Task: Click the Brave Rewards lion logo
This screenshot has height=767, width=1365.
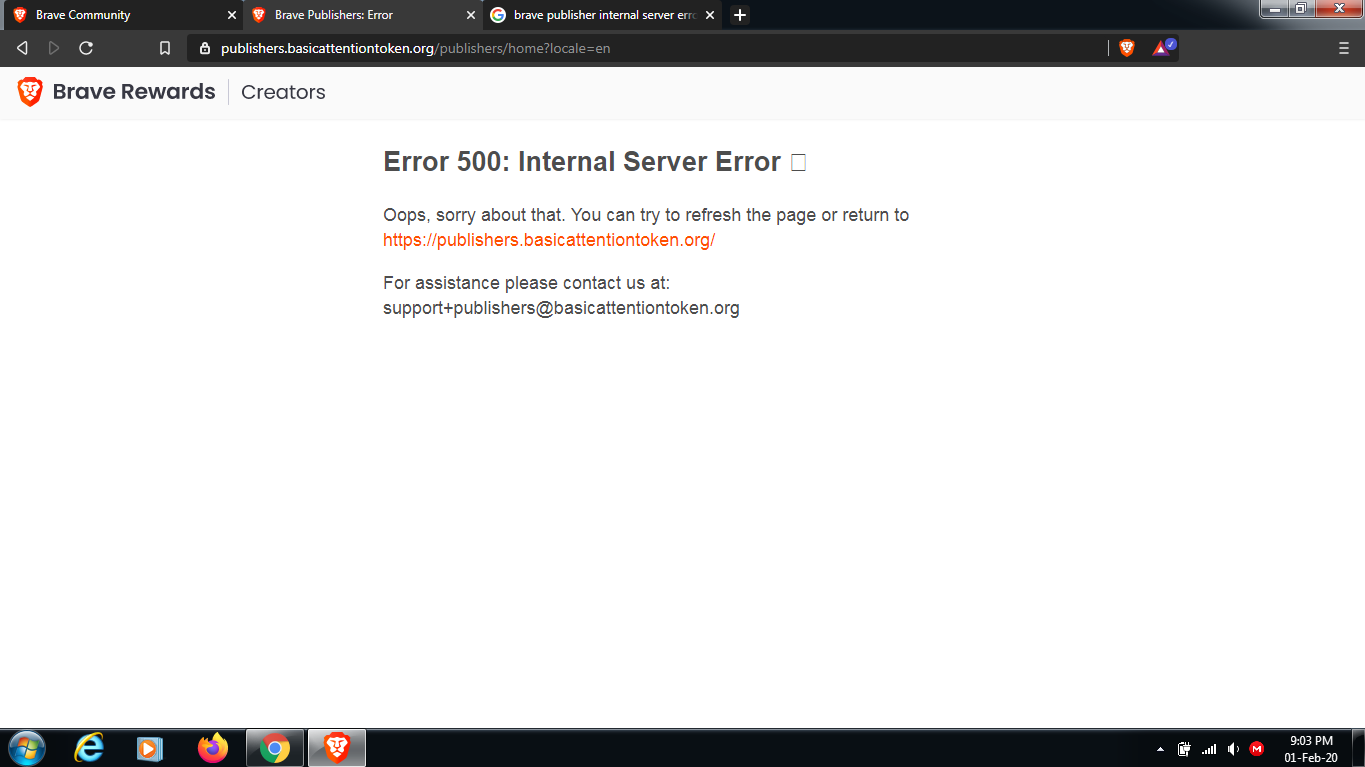Action: click(x=30, y=92)
